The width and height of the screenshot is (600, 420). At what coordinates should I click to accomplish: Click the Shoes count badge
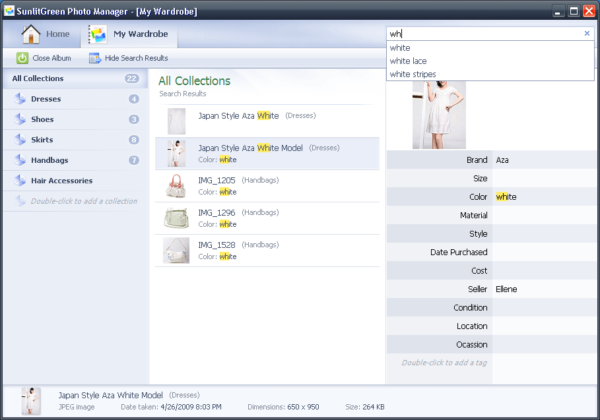tap(134, 119)
